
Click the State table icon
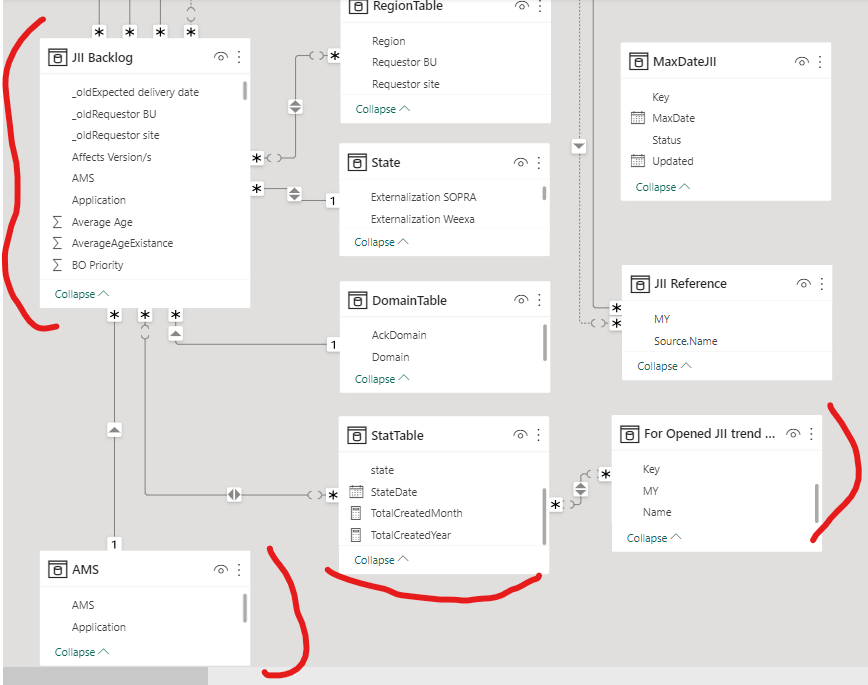[357, 163]
